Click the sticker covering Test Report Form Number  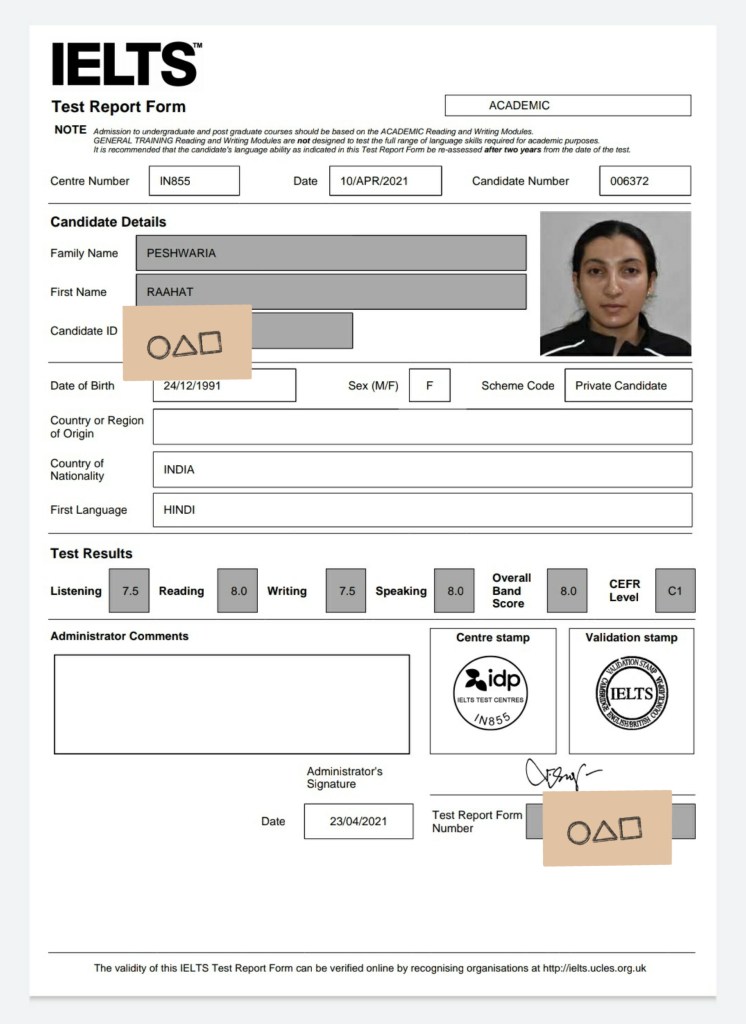607,828
